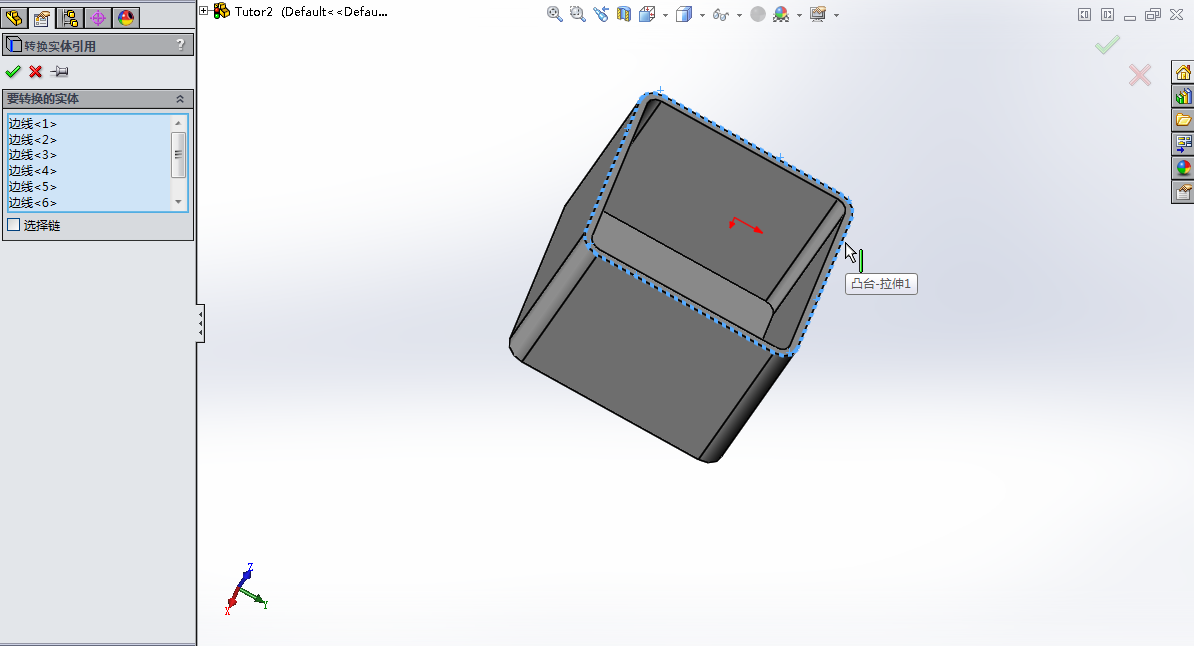Click the confirmation corner red X
The height and width of the screenshot is (646, 1194).
pos(1140,75)
